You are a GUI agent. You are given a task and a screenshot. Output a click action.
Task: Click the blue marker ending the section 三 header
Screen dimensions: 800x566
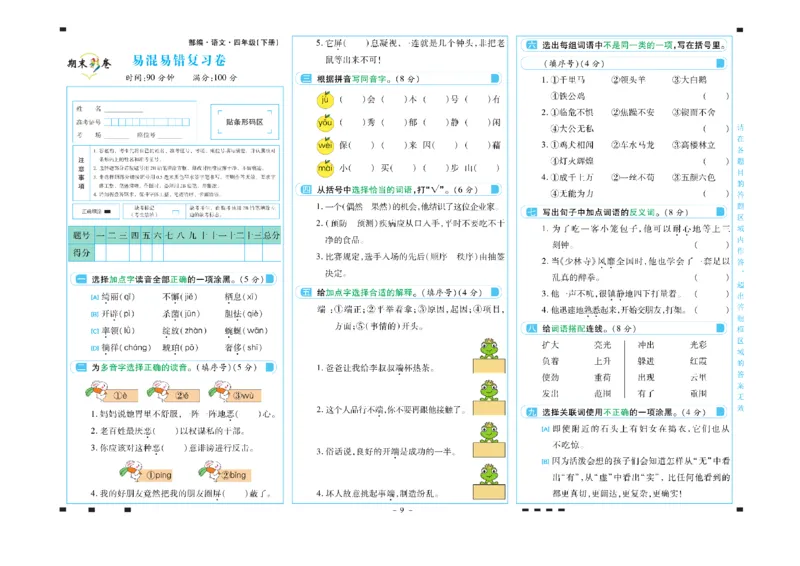[x=495, y=79]
